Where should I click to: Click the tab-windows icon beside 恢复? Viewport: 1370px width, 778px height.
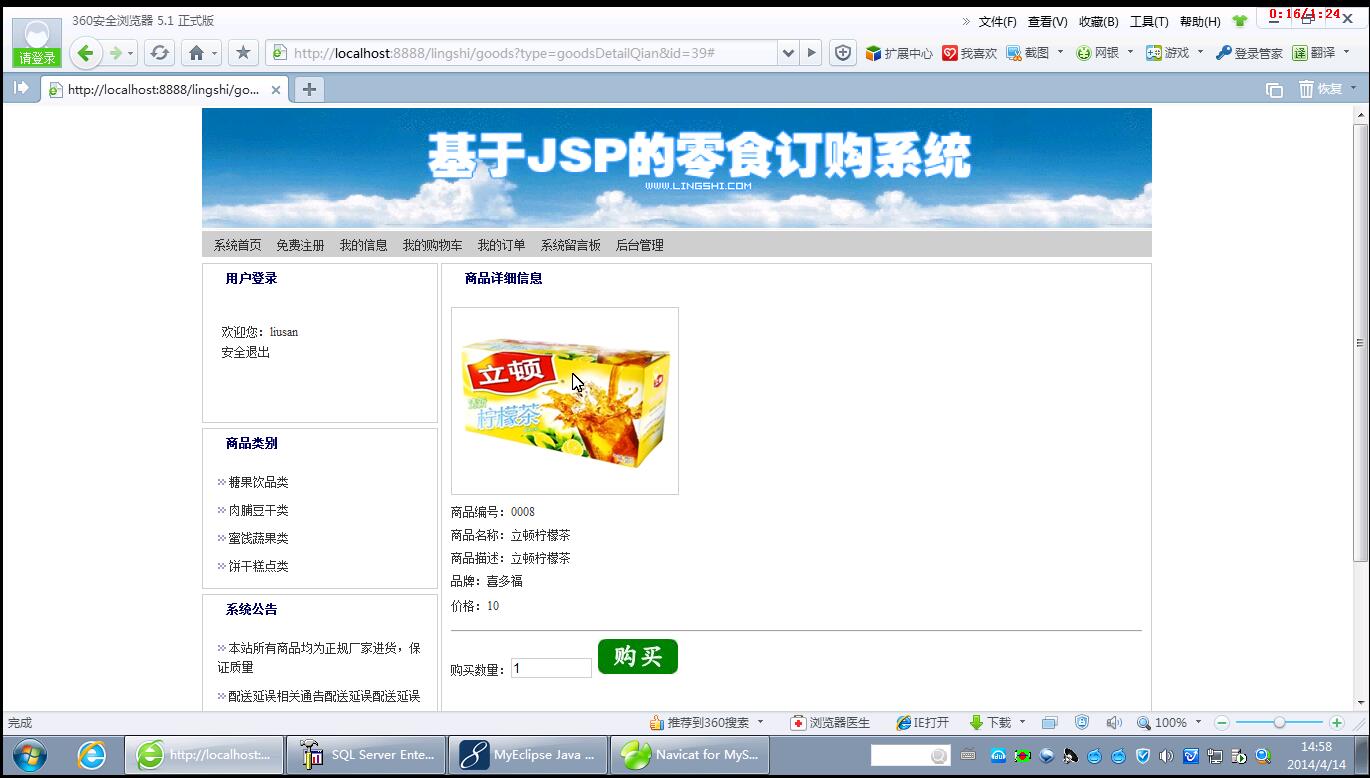point(1274,90)
